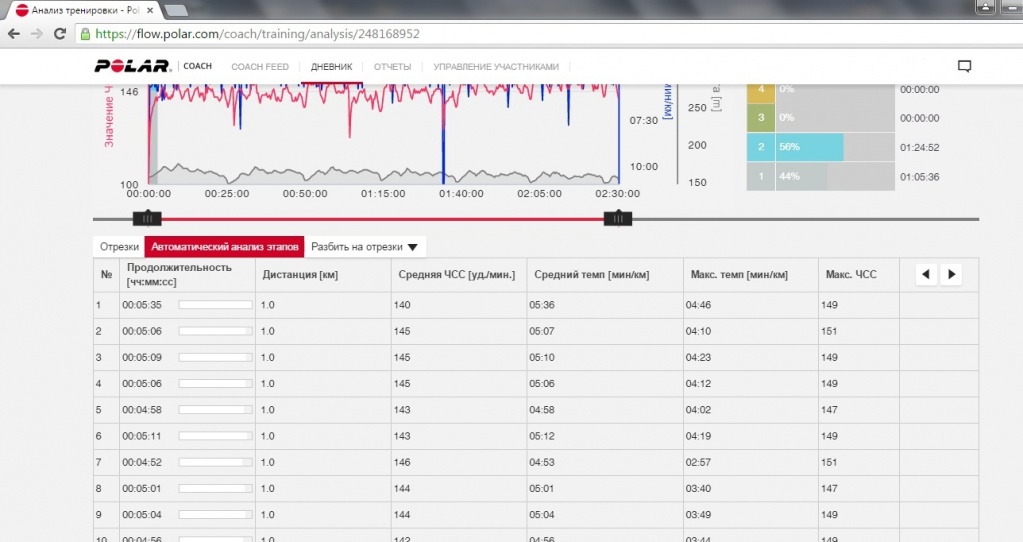Focus the flow.polar.com address bar
The height and width of the screenshot is (542, 1023).
click(500, 33)
